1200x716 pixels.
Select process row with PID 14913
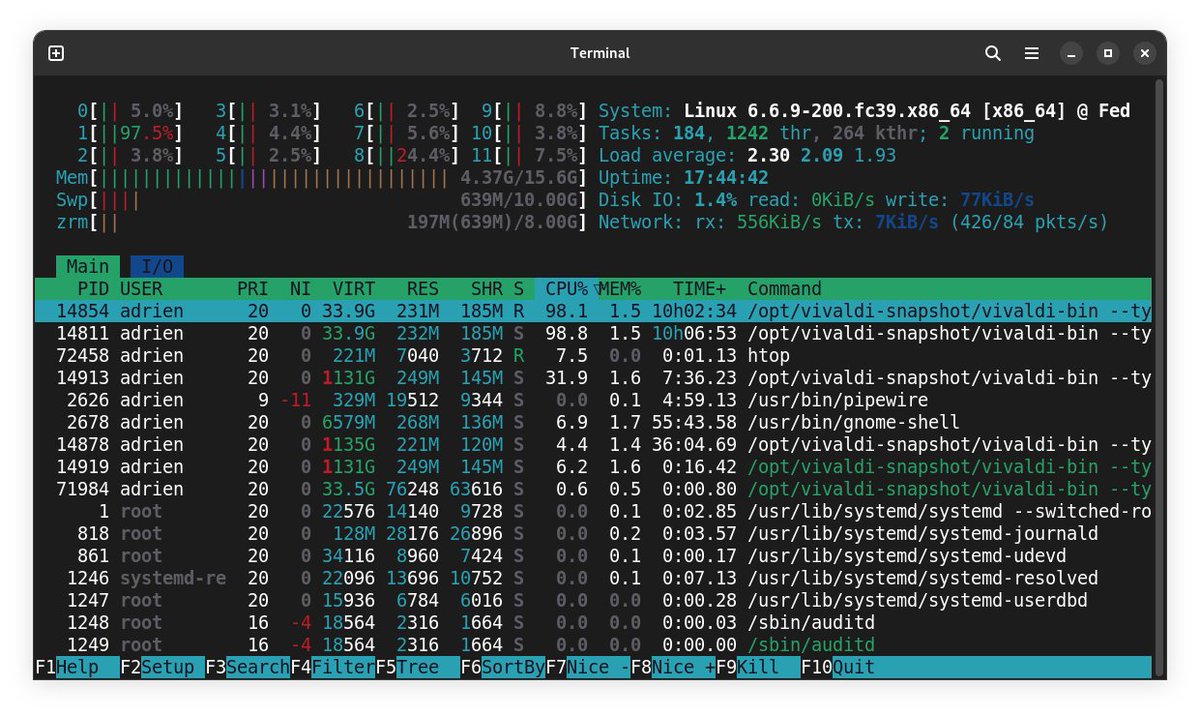tap(593, 378)
